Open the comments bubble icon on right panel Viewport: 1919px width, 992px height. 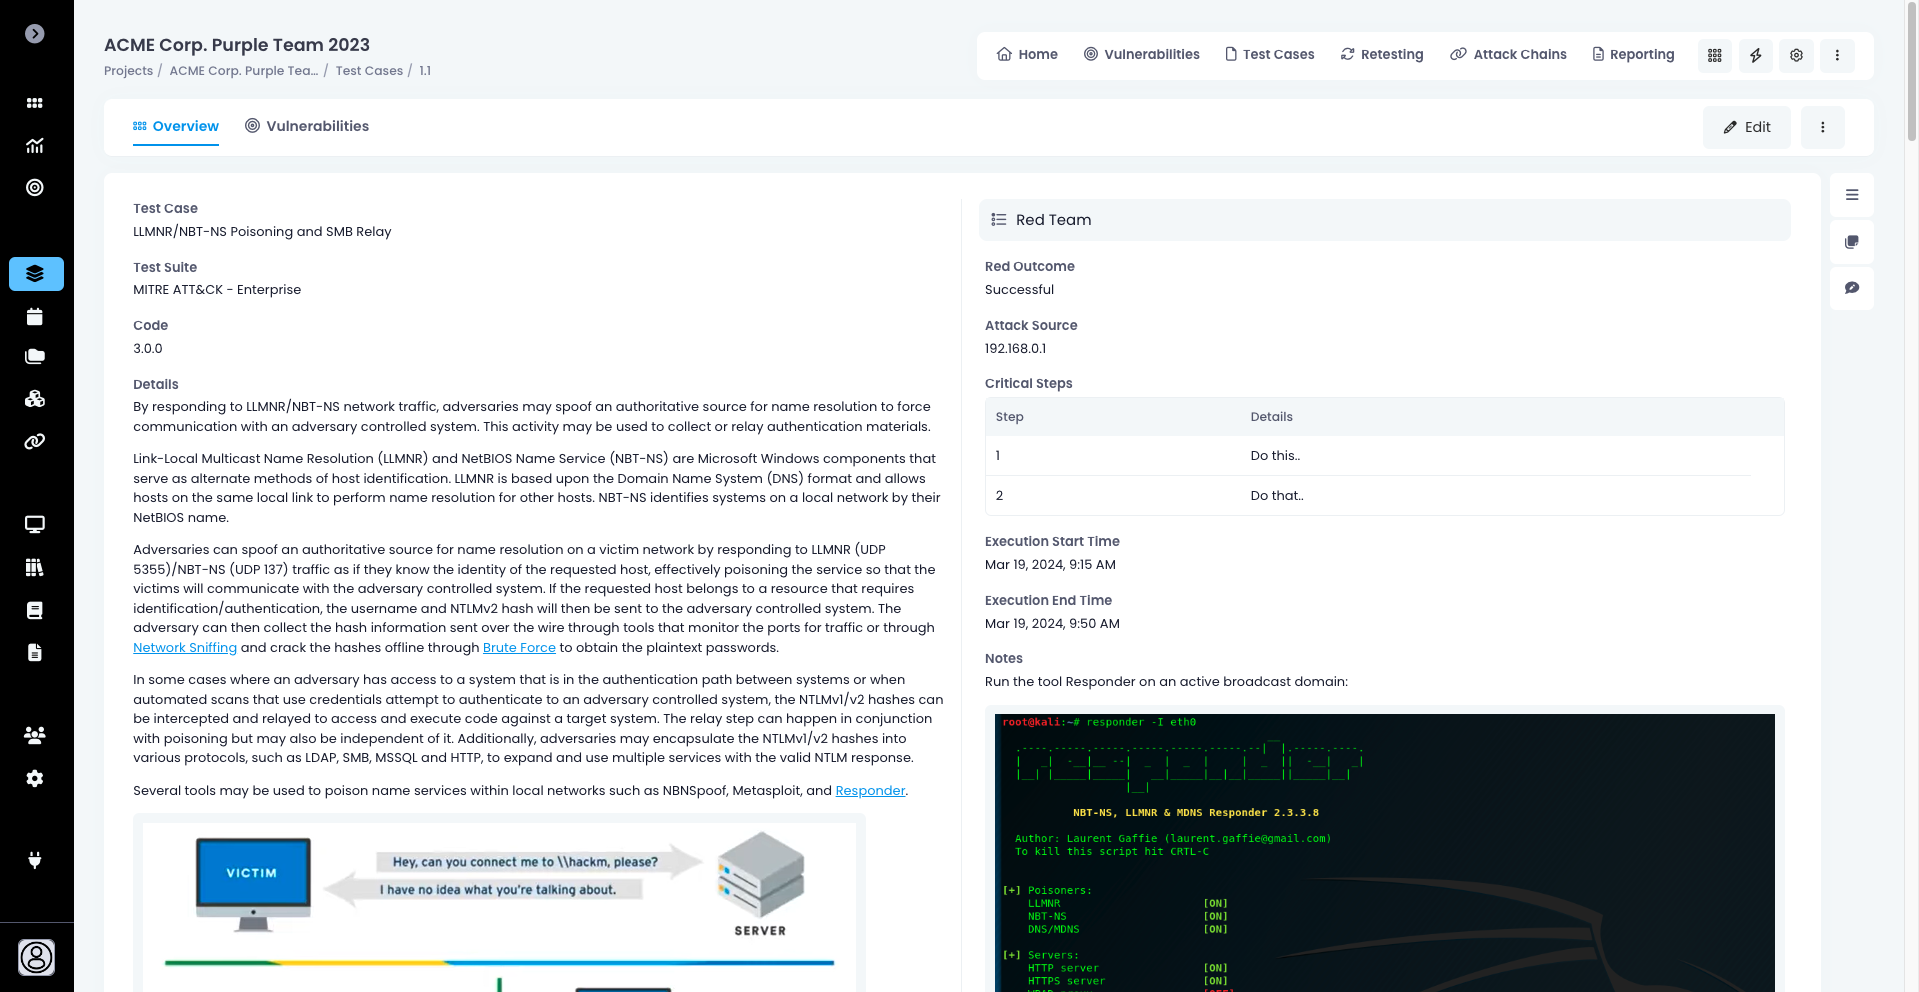pyautogui.click(x=1852, y=288)
